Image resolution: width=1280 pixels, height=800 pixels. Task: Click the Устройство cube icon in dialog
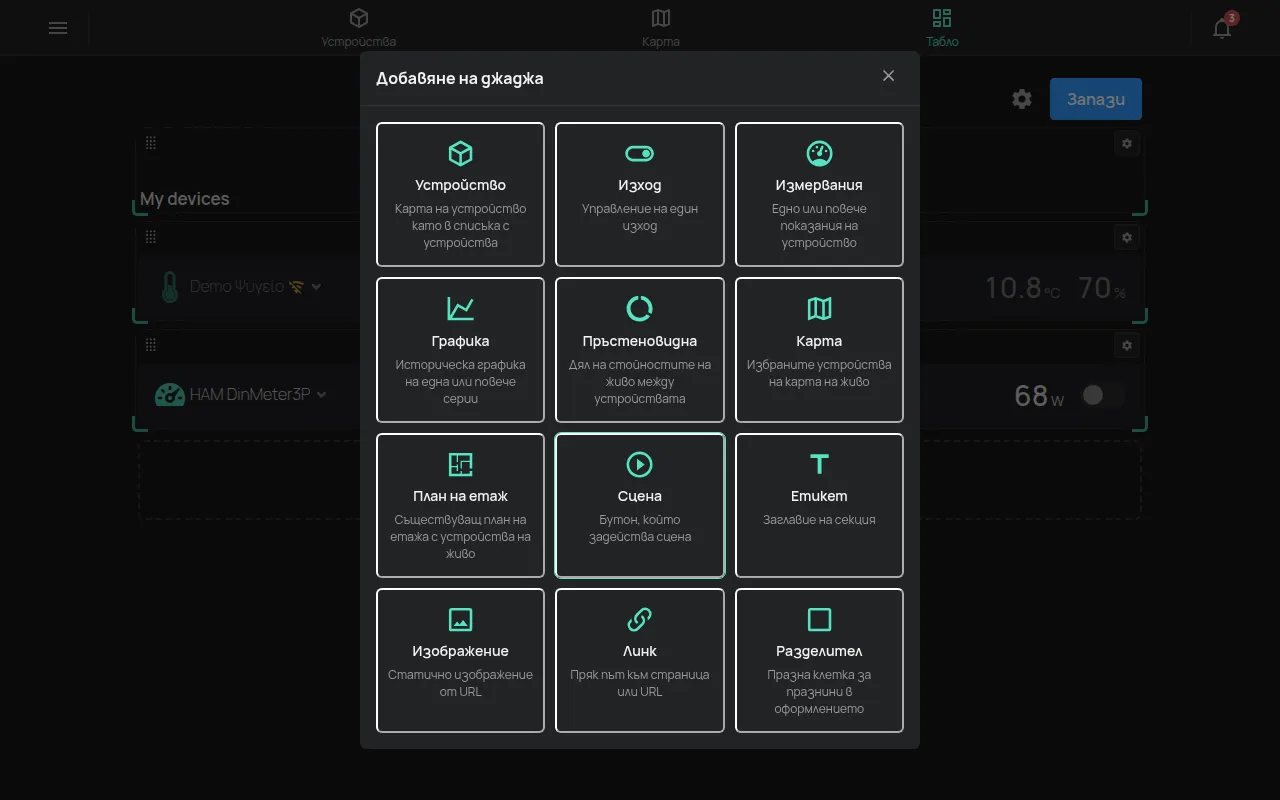click(460, 153)
